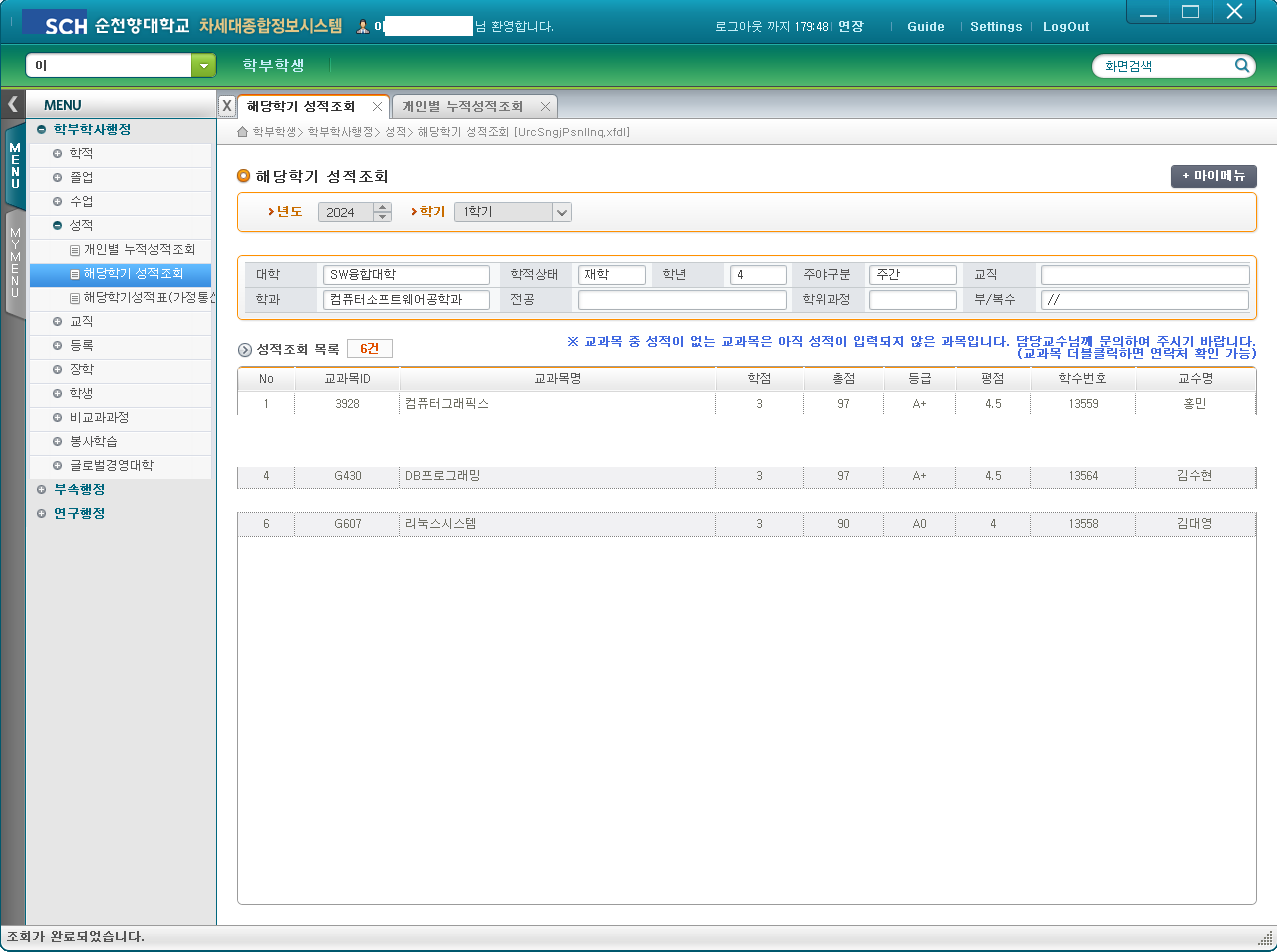Close all tabs with the X box
1277x952 pixels.
click(227, 106)
